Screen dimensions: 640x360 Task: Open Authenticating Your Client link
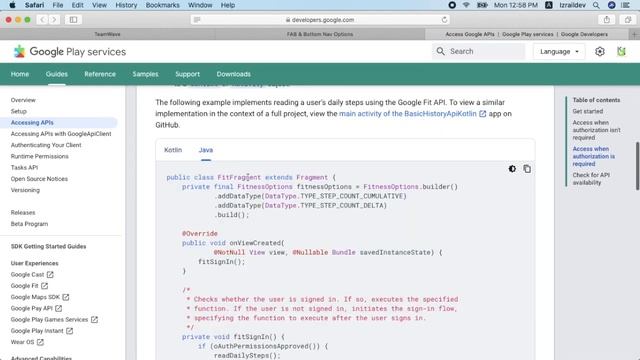coord(46,145)
